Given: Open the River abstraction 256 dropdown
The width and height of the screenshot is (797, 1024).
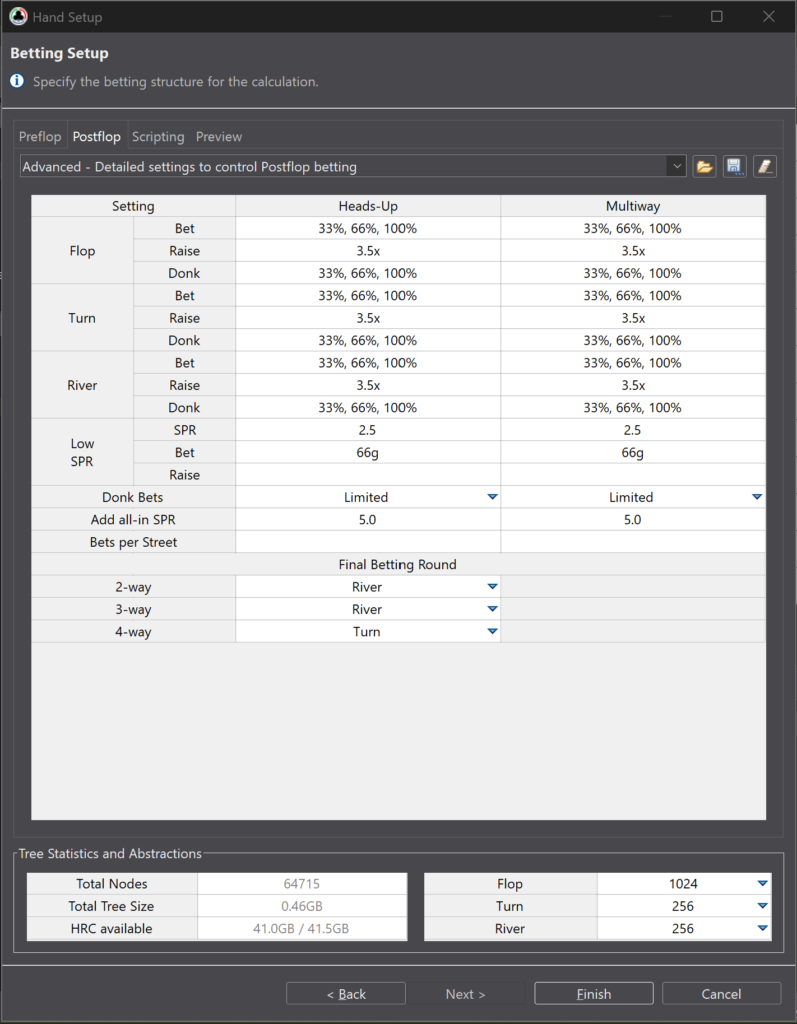Looking at the screenshot, I should [x=762, y=928].
